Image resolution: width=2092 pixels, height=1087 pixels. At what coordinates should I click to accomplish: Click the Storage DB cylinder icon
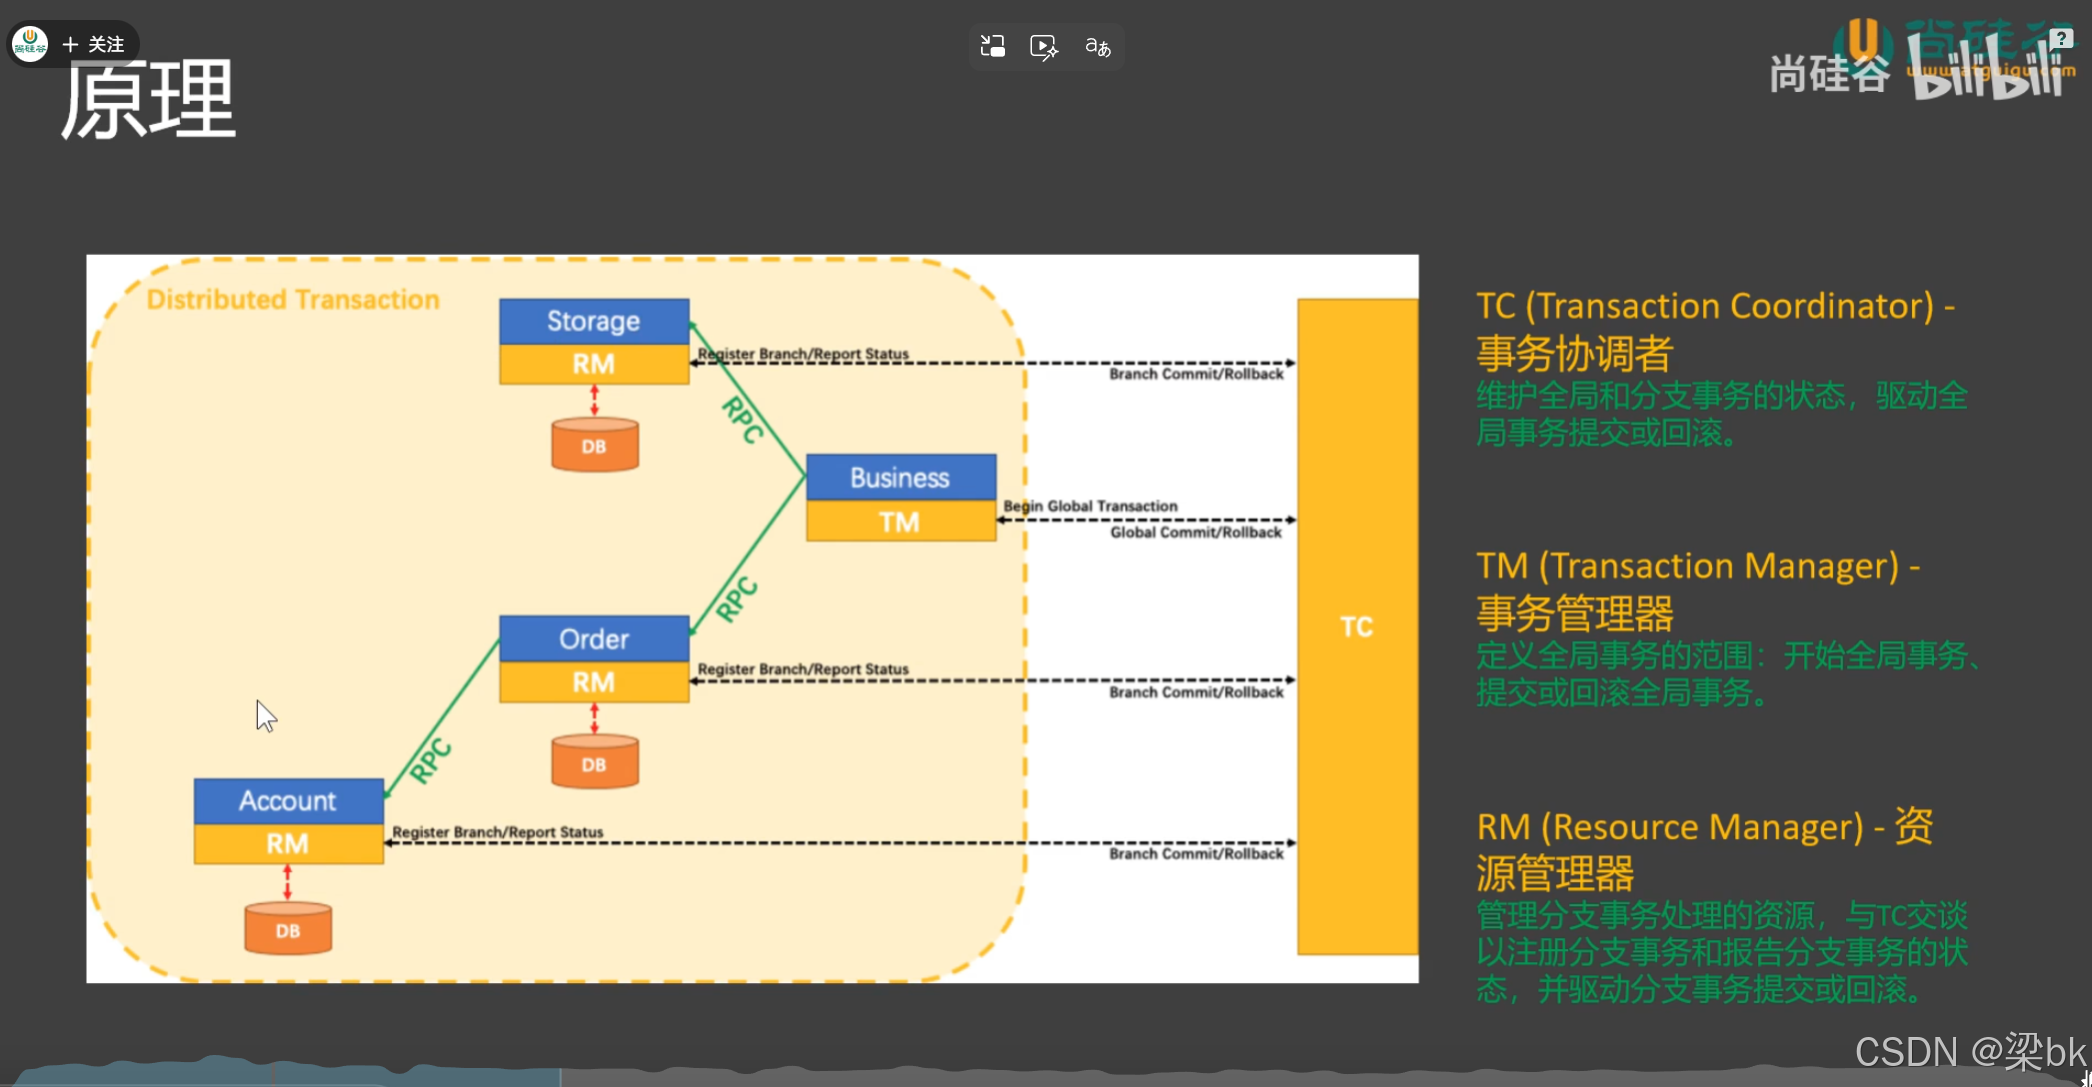tap(594, 446)
